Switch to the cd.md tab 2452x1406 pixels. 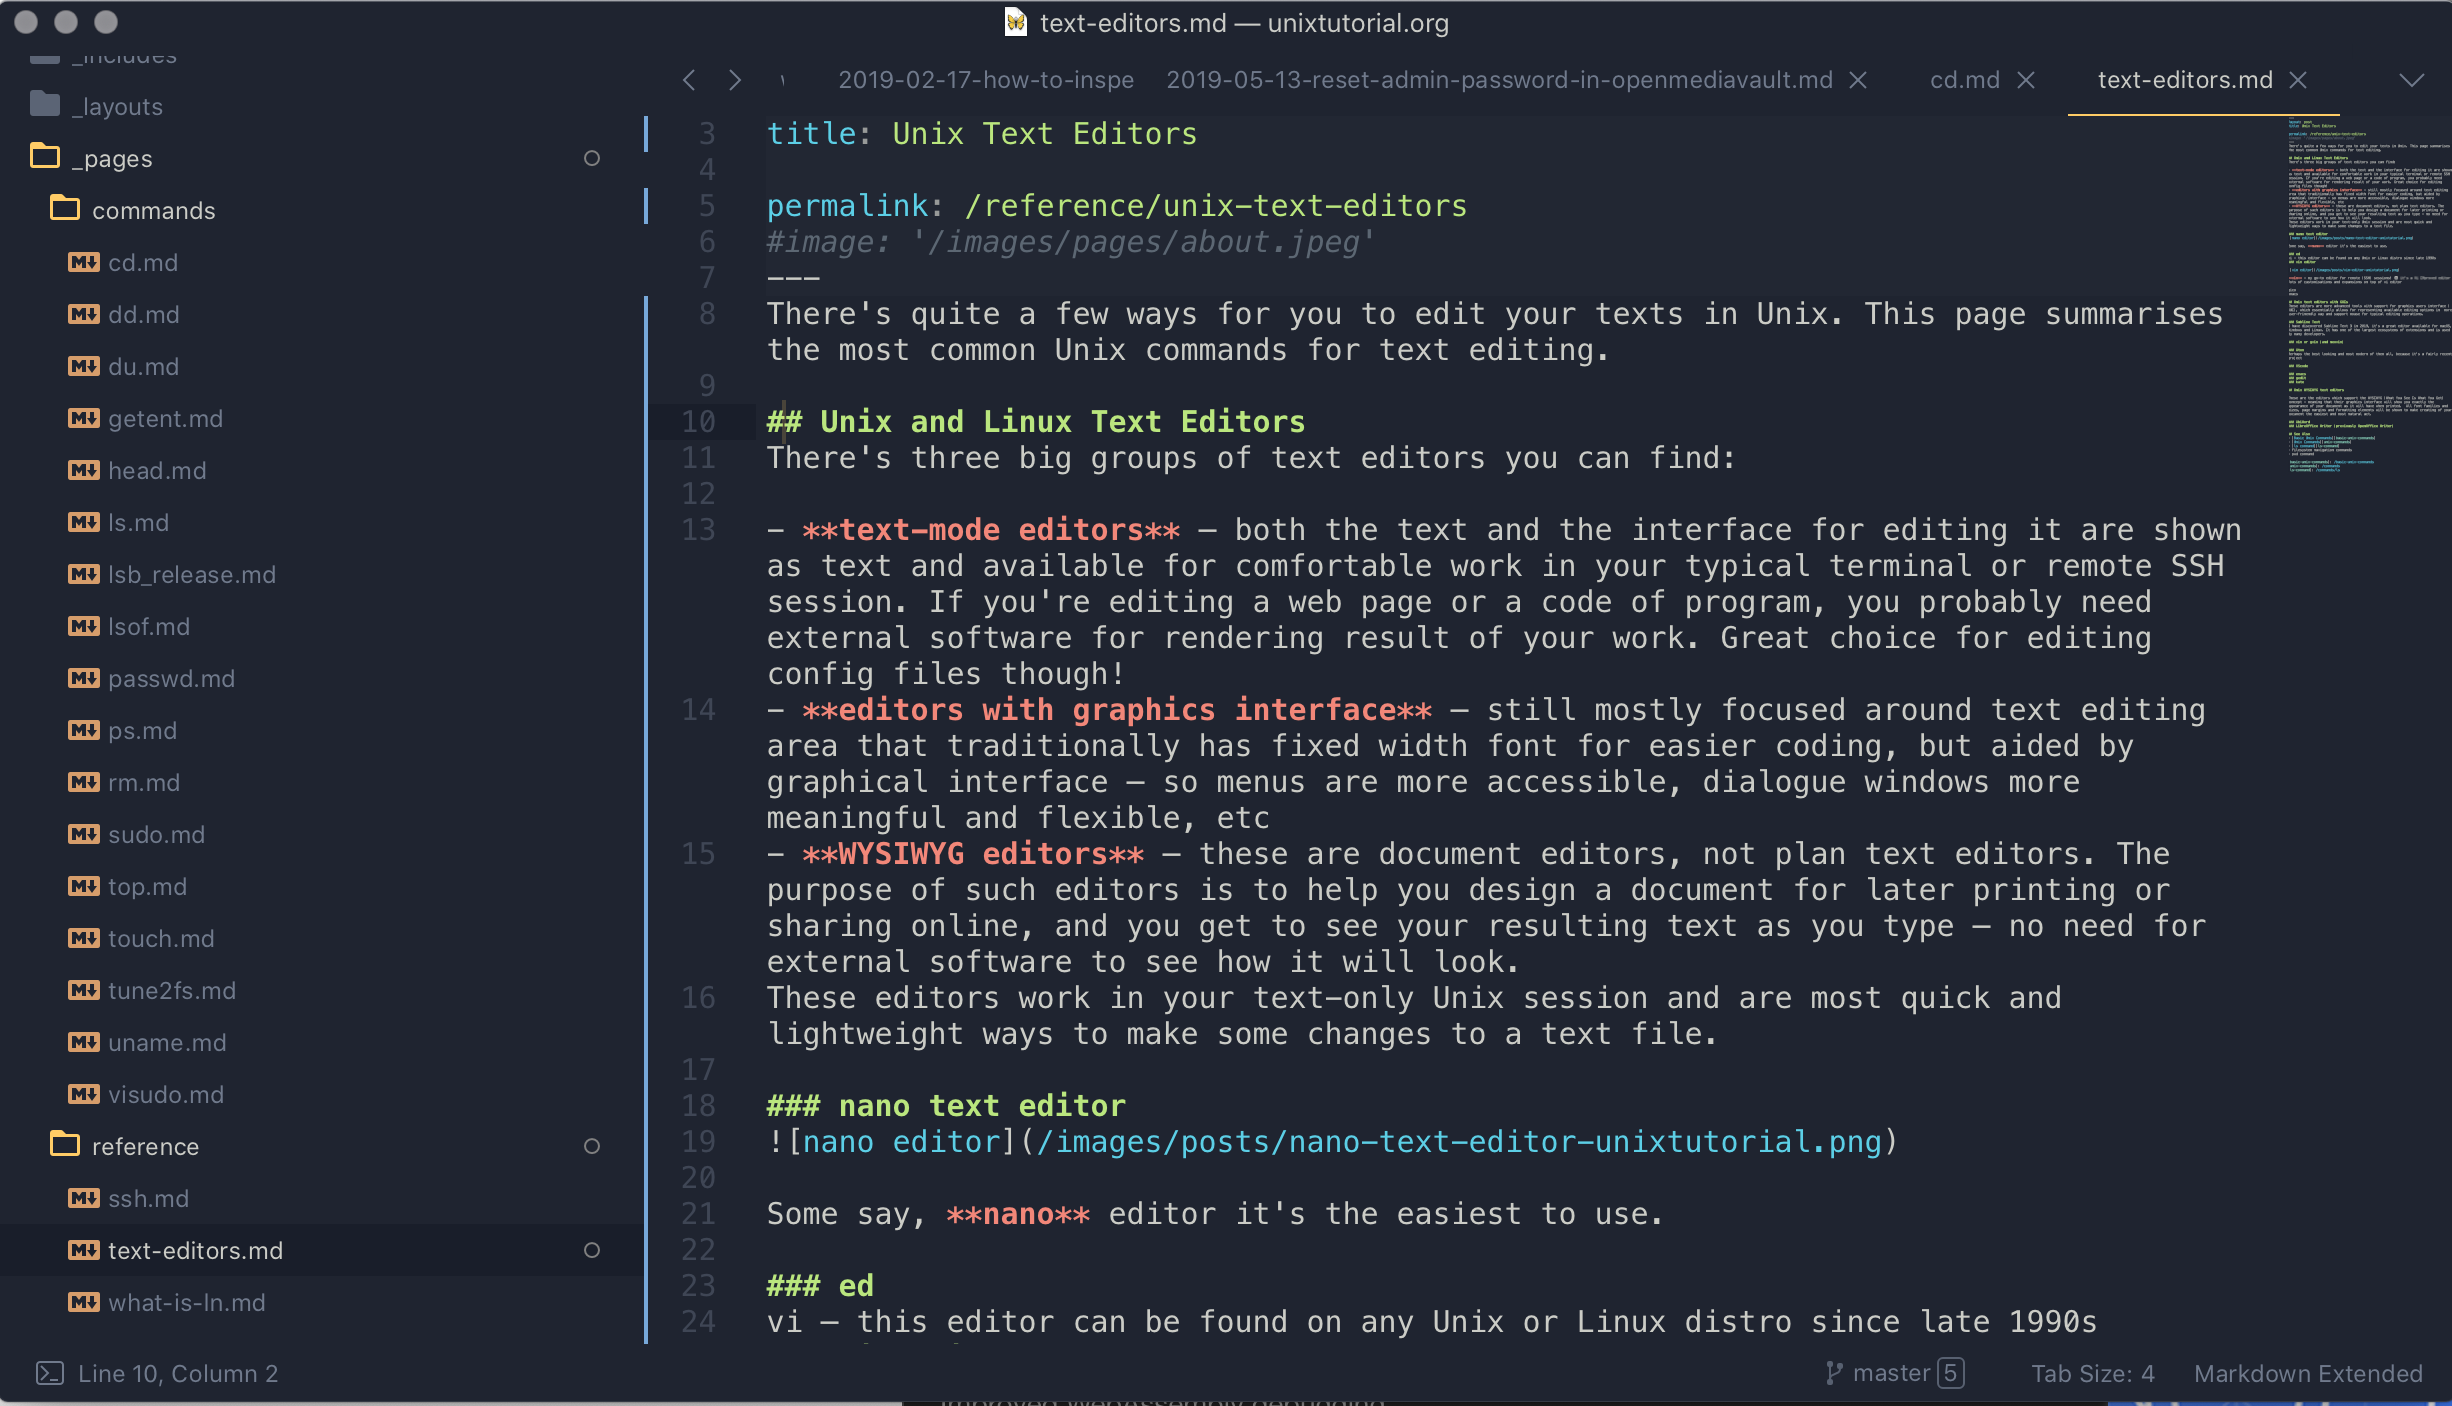click(1963, 80)
